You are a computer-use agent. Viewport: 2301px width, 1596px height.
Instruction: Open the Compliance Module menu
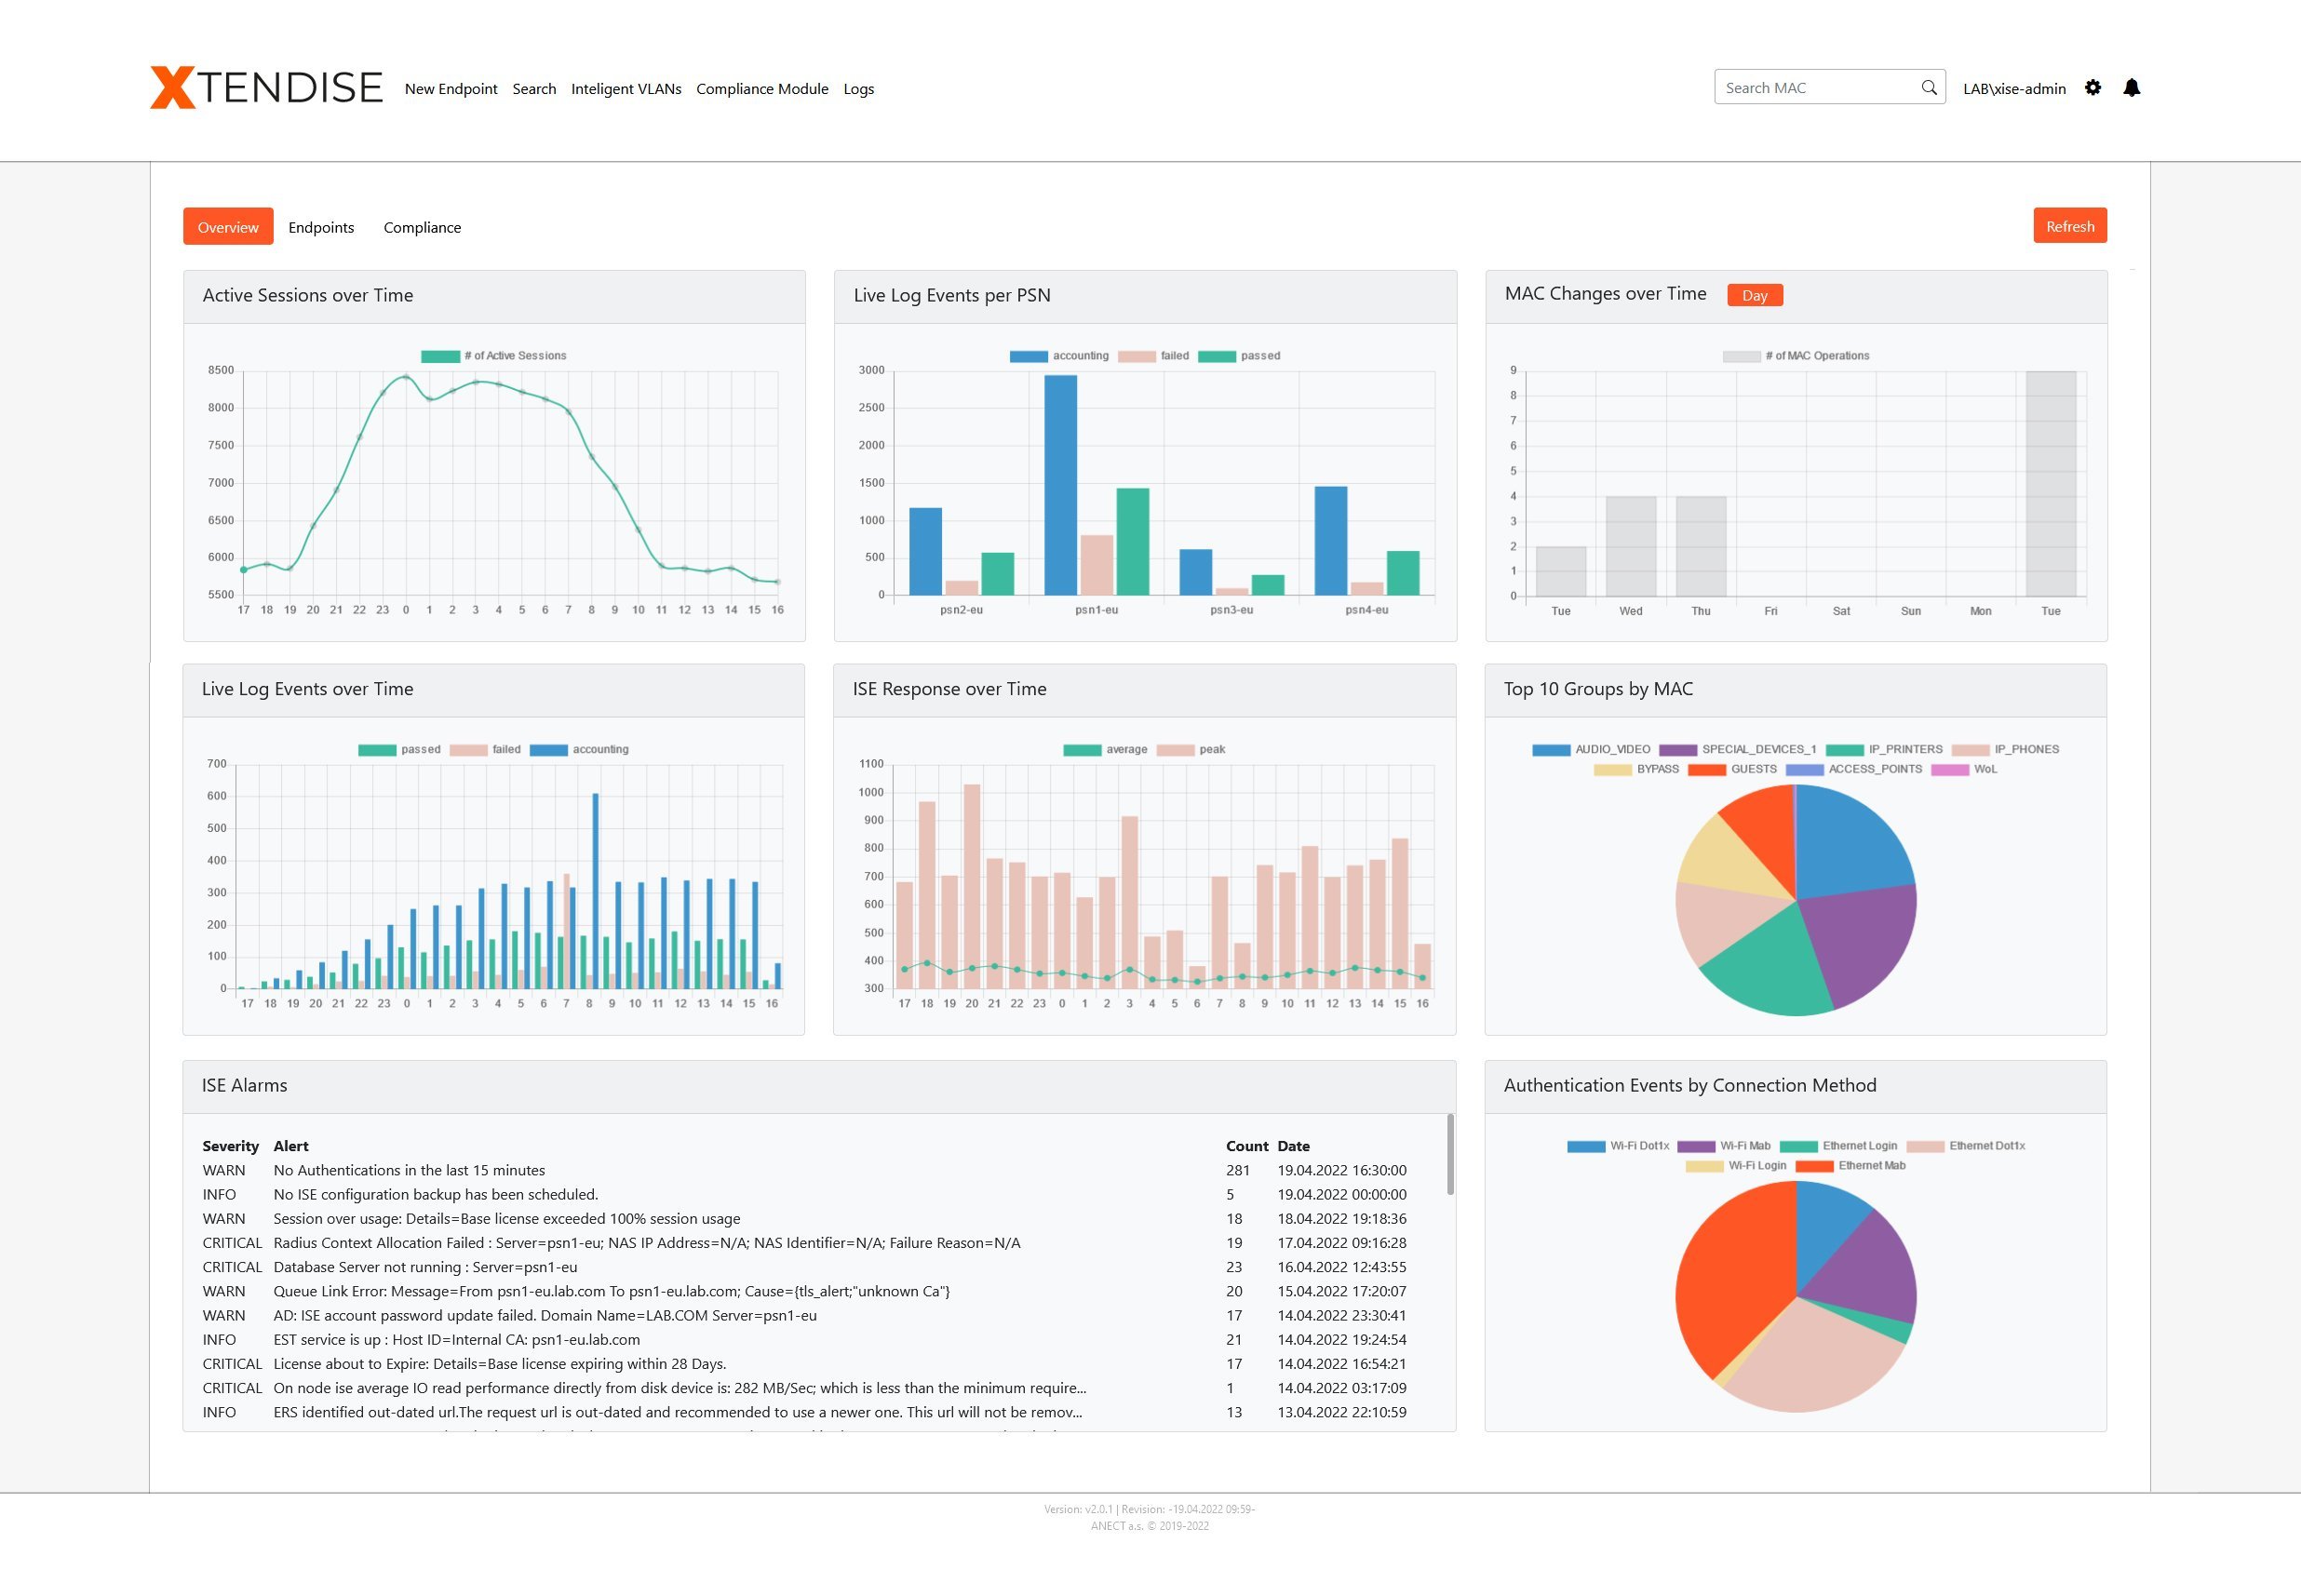click(x=762, y=88)
